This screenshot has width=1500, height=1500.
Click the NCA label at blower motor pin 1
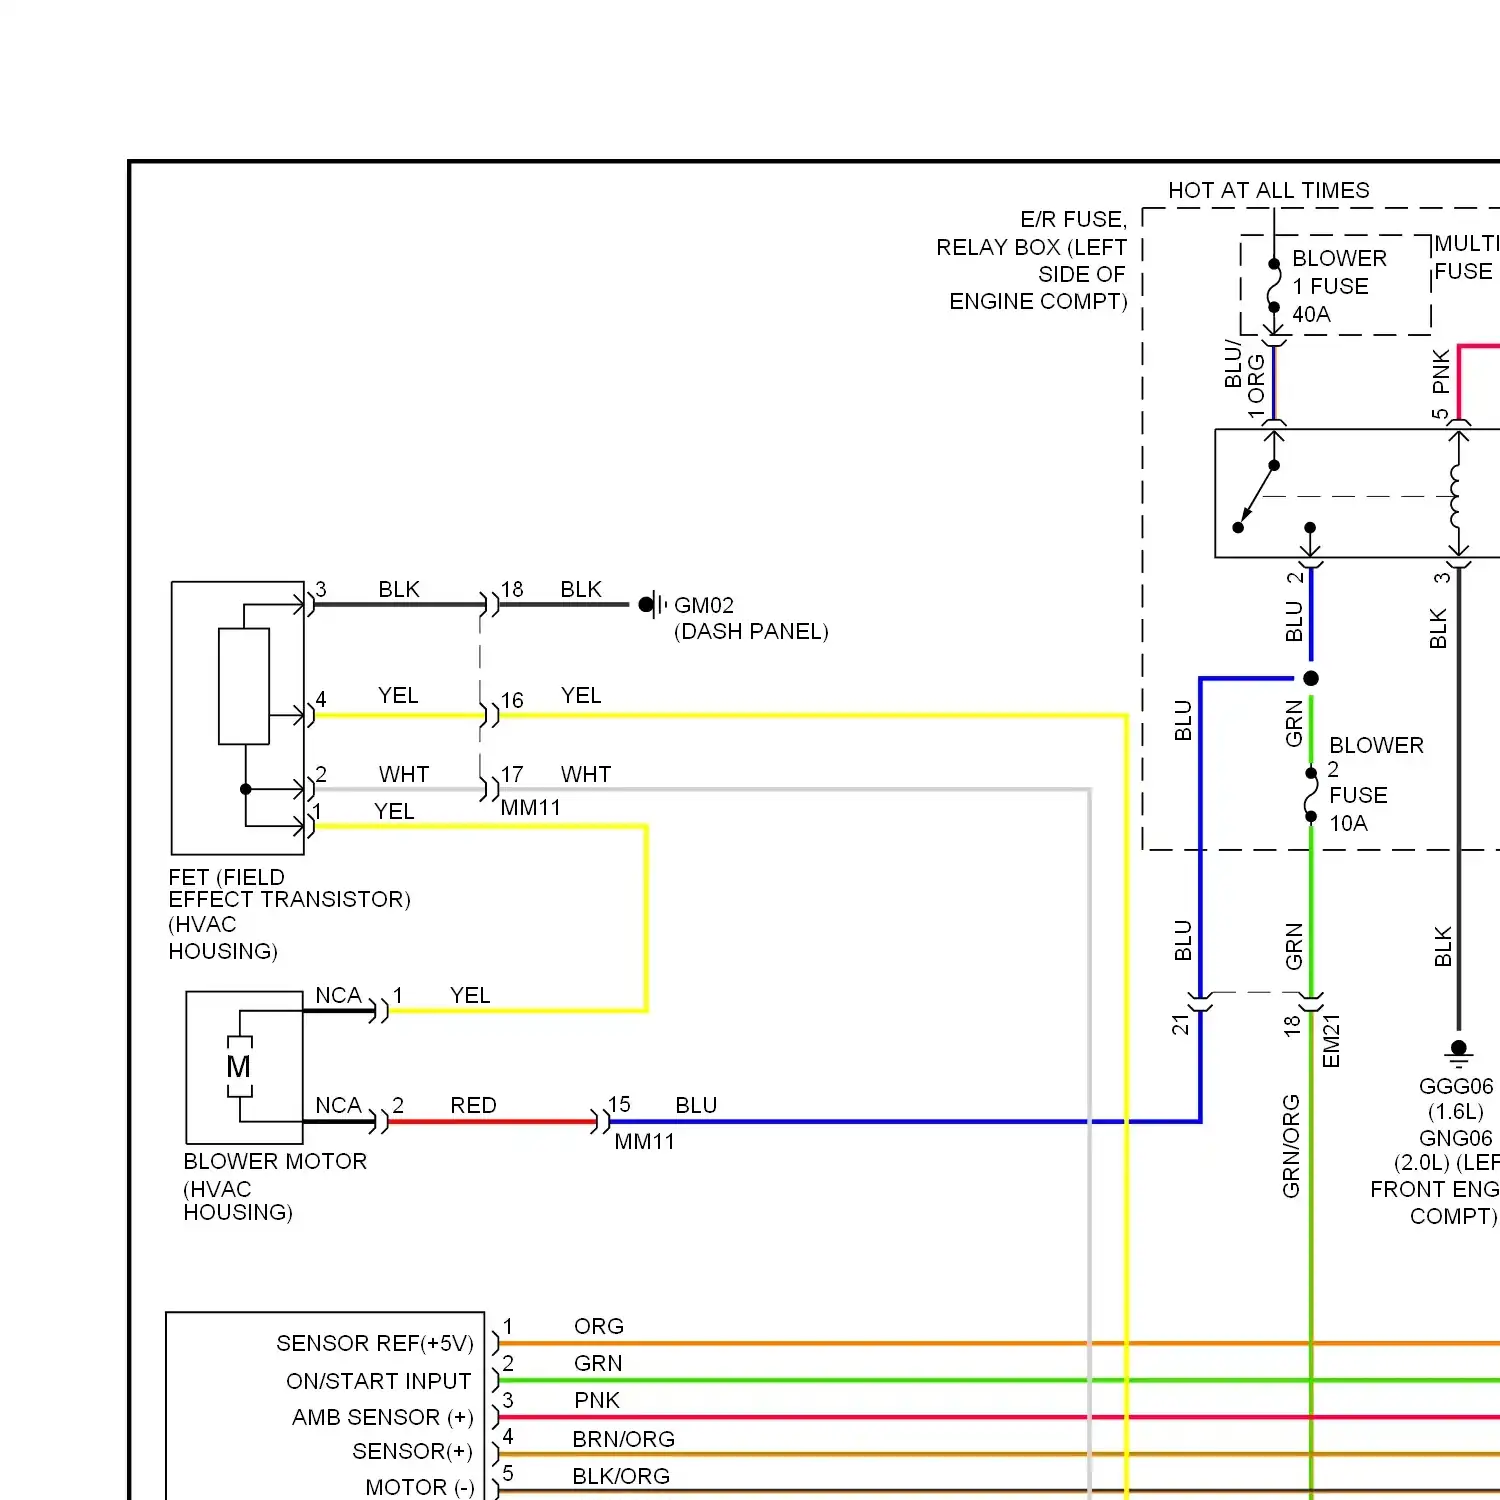[x=338, y=995]
